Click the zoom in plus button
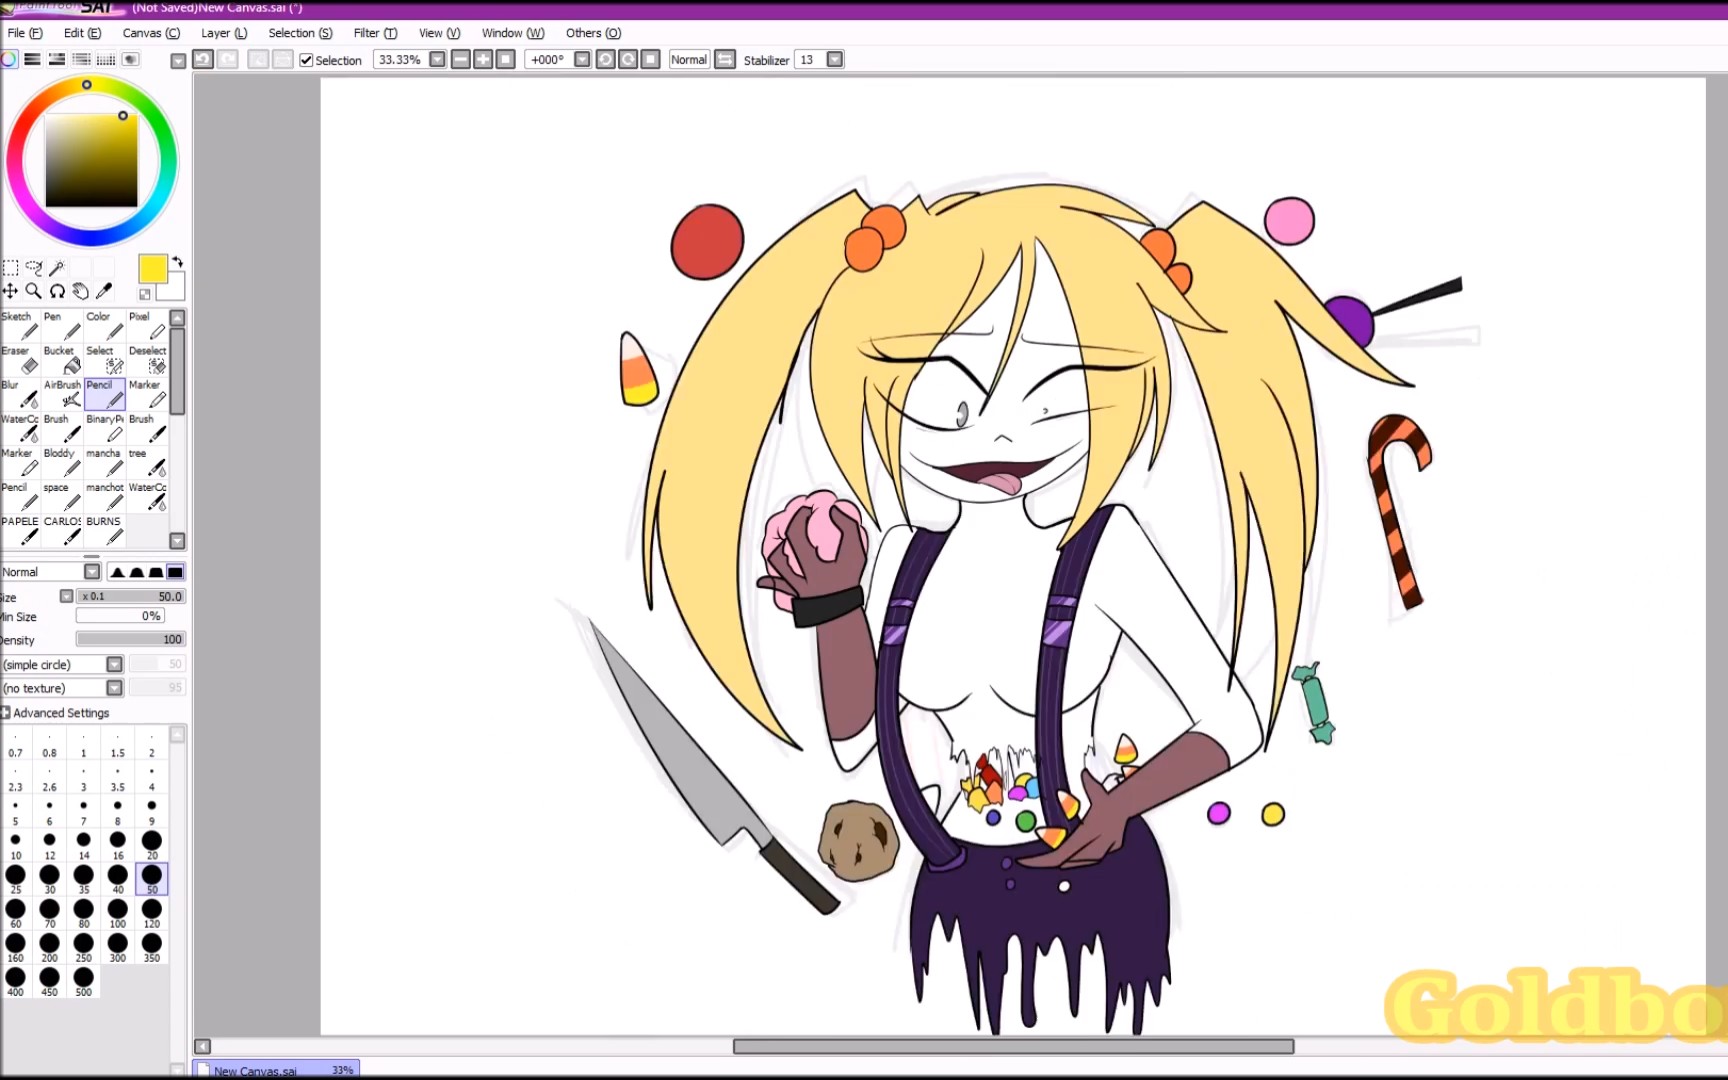The image size is (1728, 1080). [483, 60]
